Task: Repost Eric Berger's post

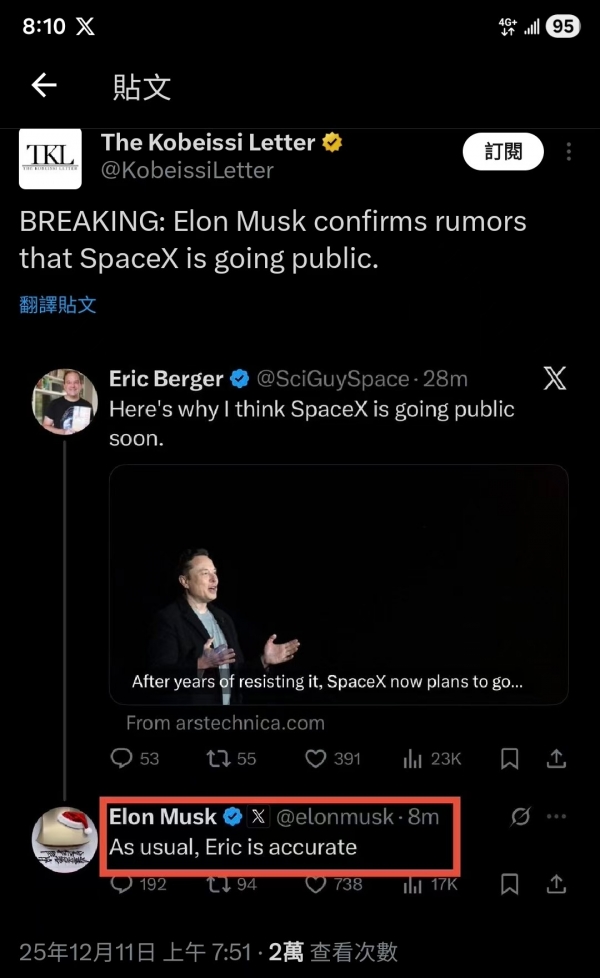Action: 217,759
